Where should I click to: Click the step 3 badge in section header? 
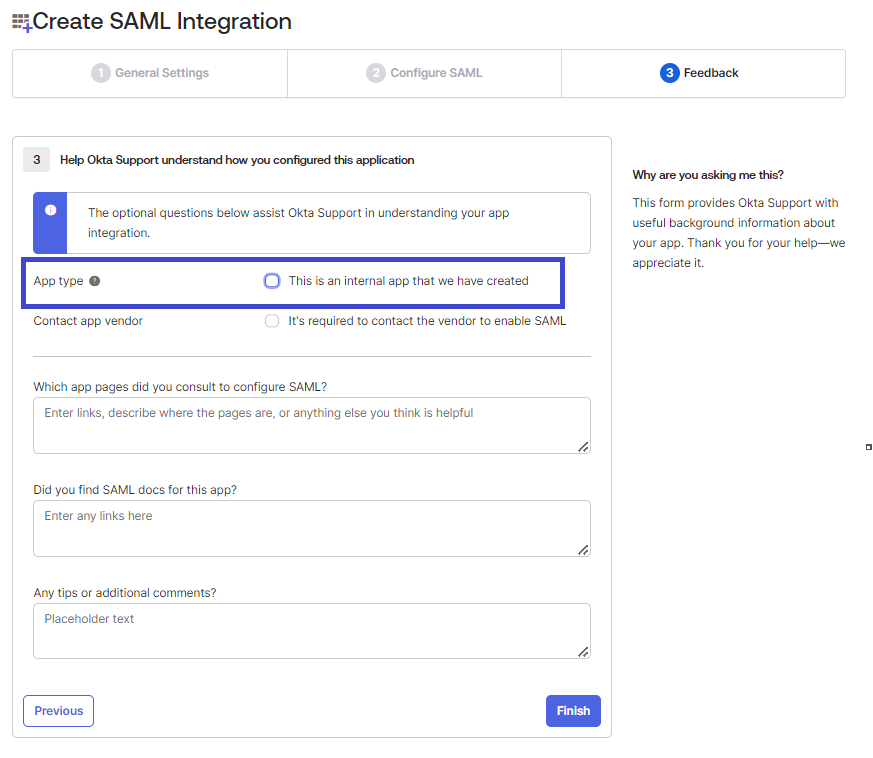(x=36, y=160)
